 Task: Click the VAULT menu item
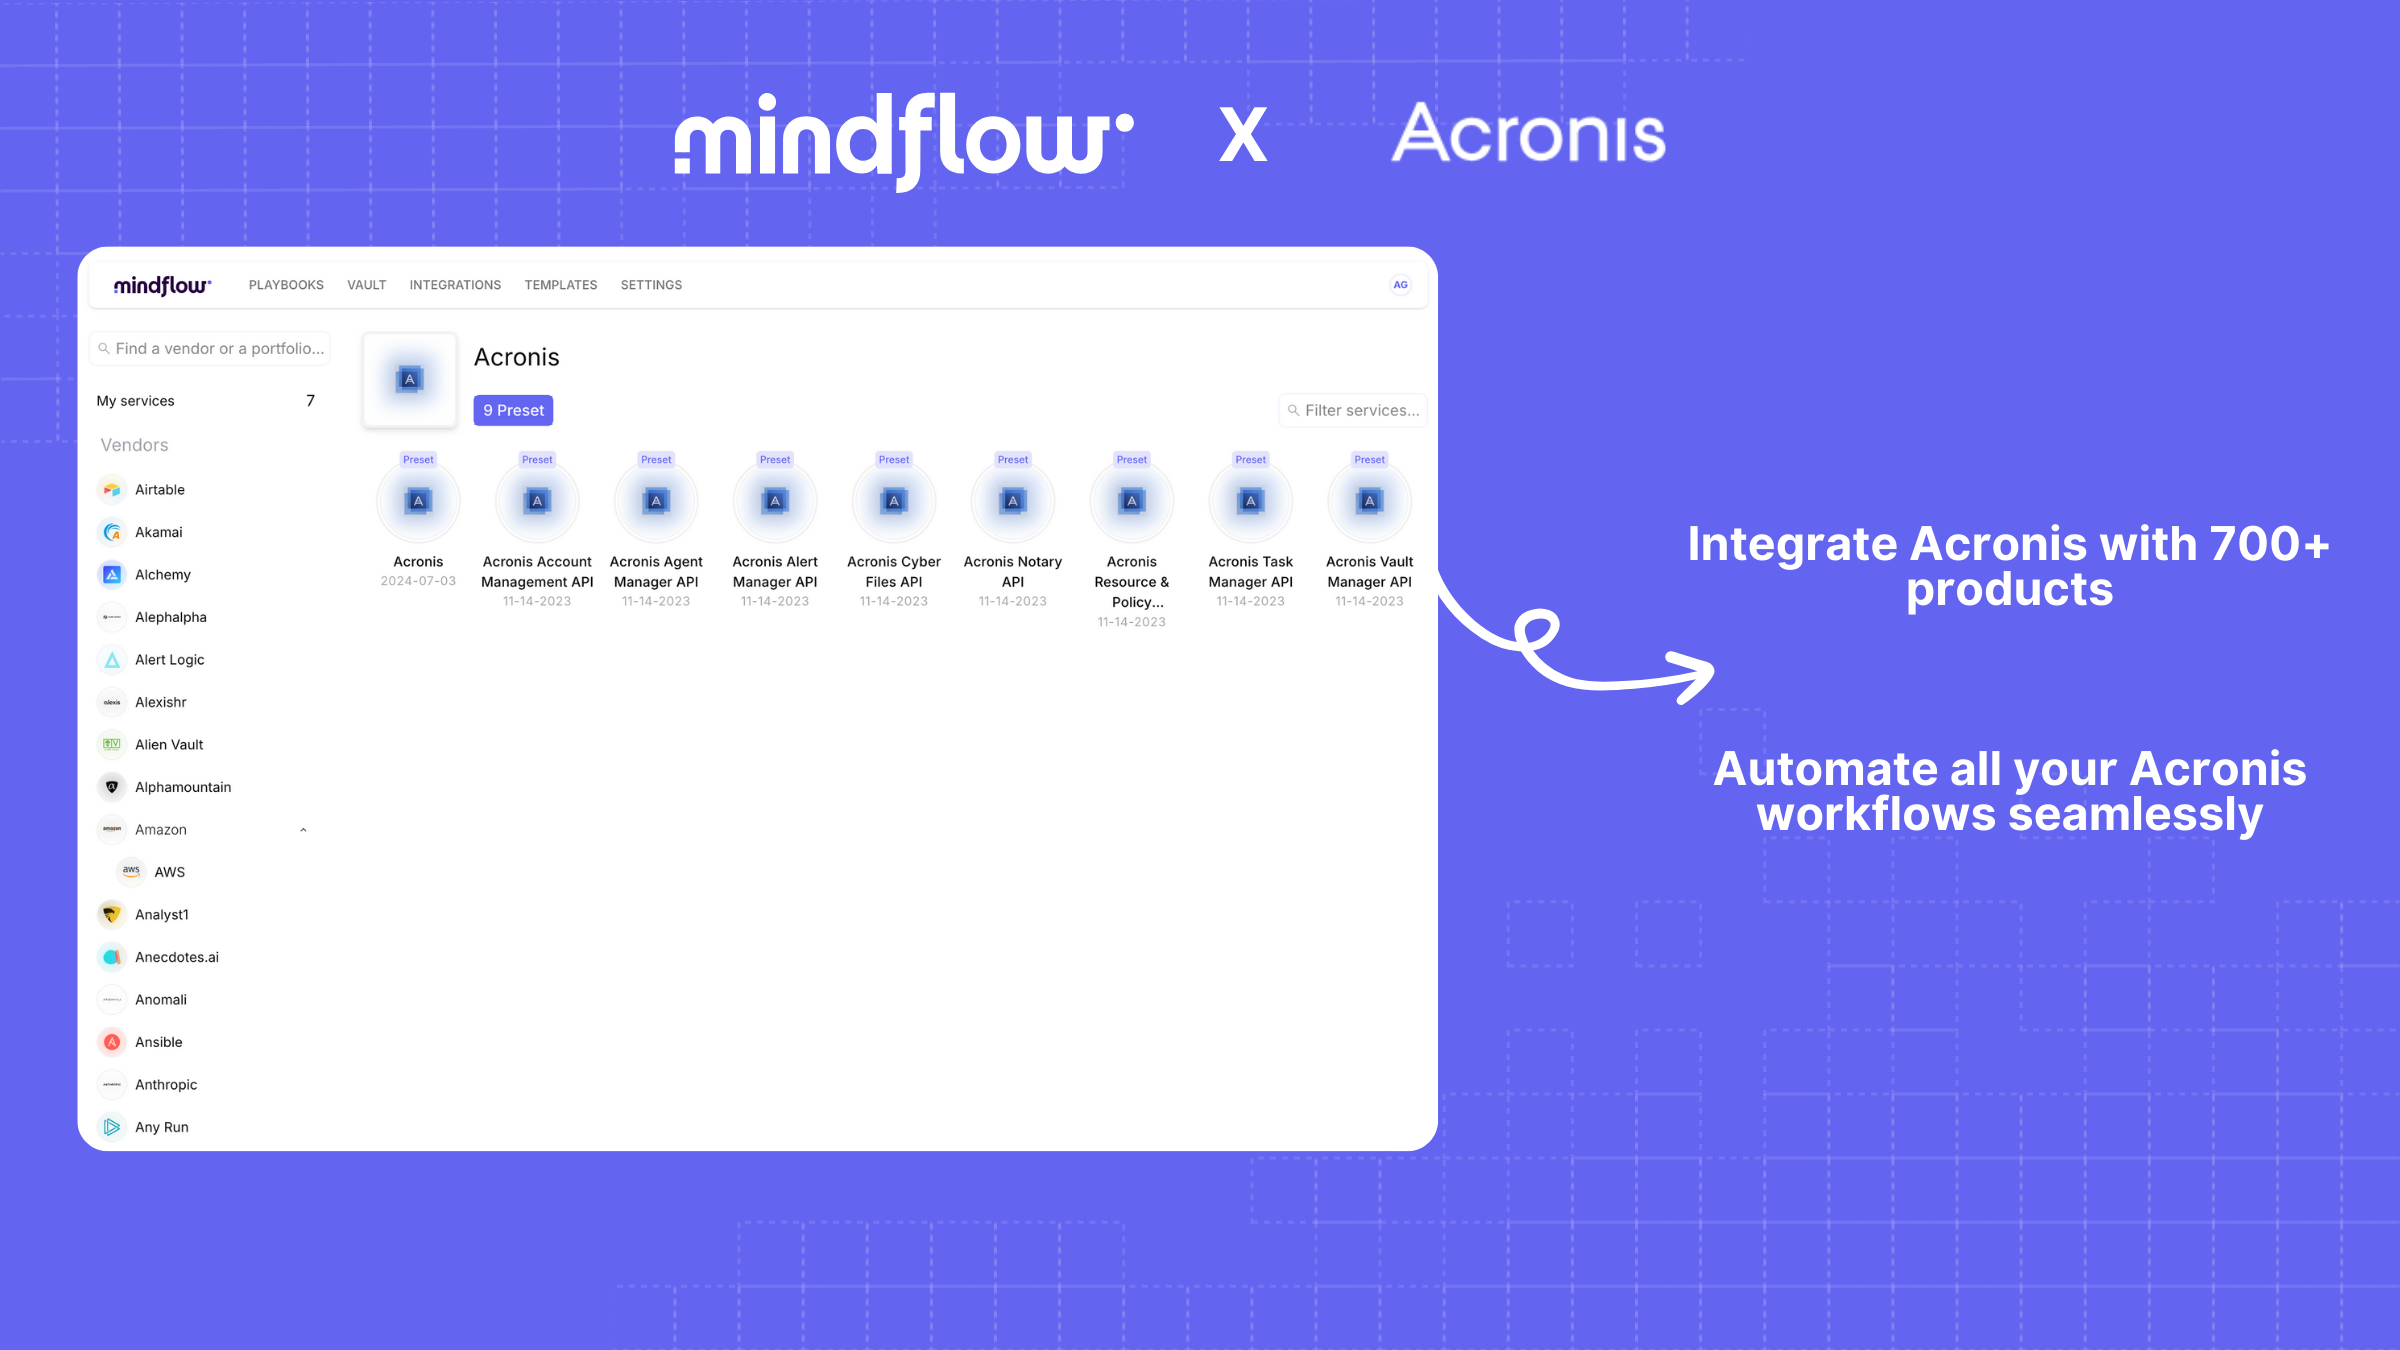click(364, 284)
